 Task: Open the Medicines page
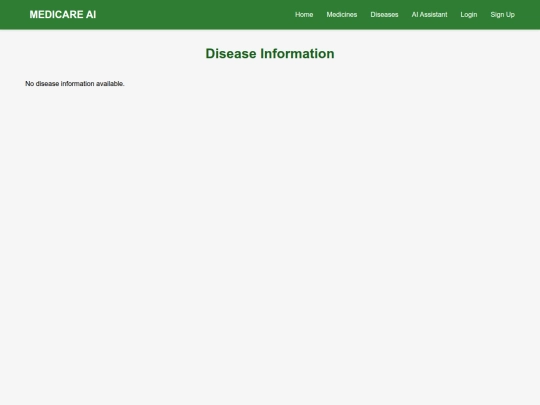tap(342, 14)
